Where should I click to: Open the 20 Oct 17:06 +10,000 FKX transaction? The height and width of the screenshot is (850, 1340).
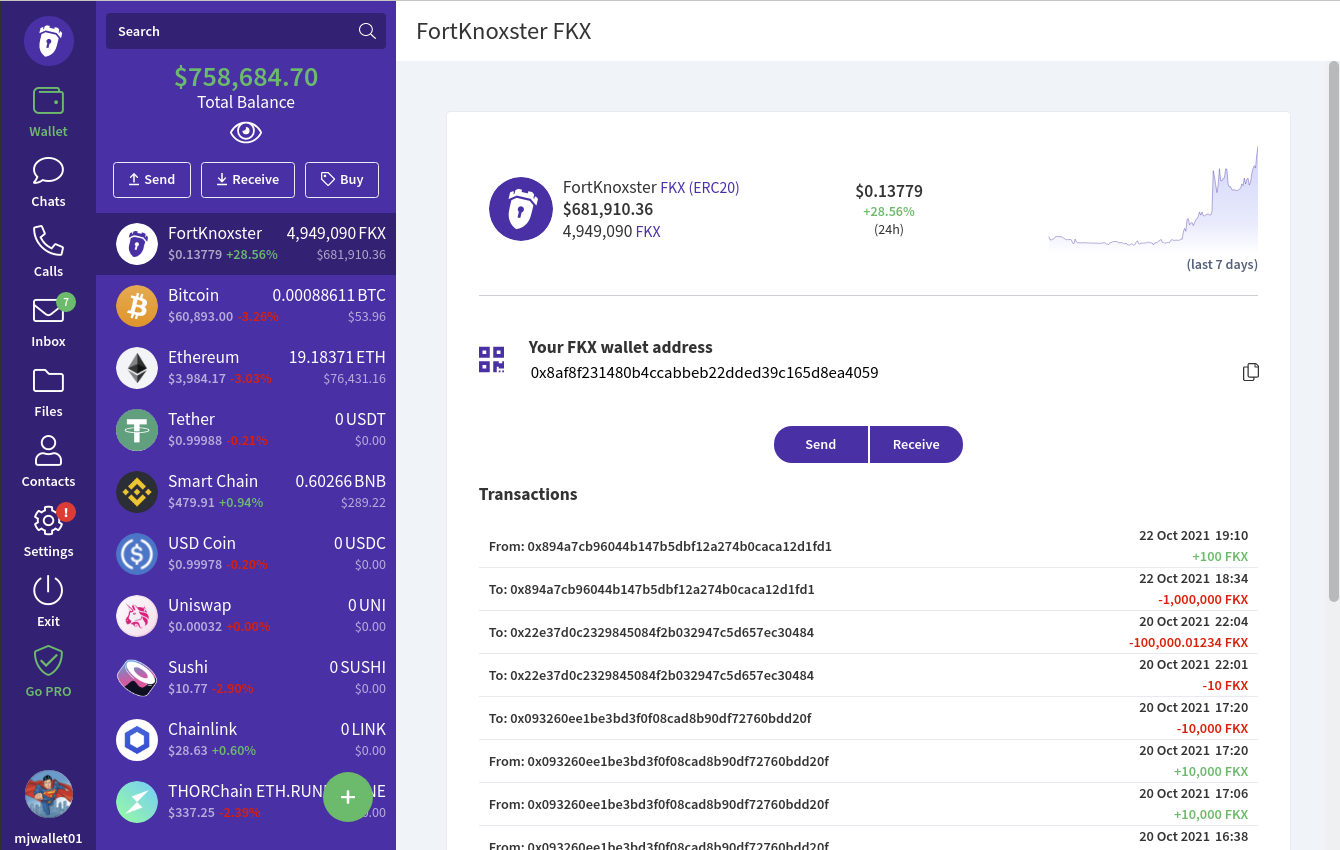click(x=868, y=804)
